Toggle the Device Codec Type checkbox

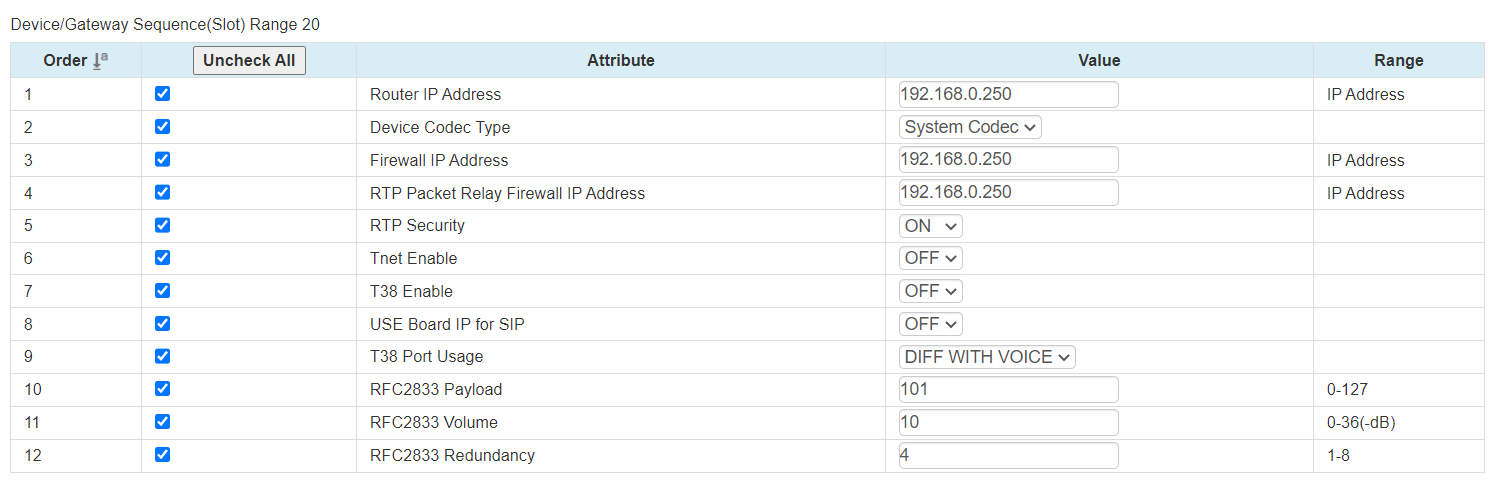point(163,127)
